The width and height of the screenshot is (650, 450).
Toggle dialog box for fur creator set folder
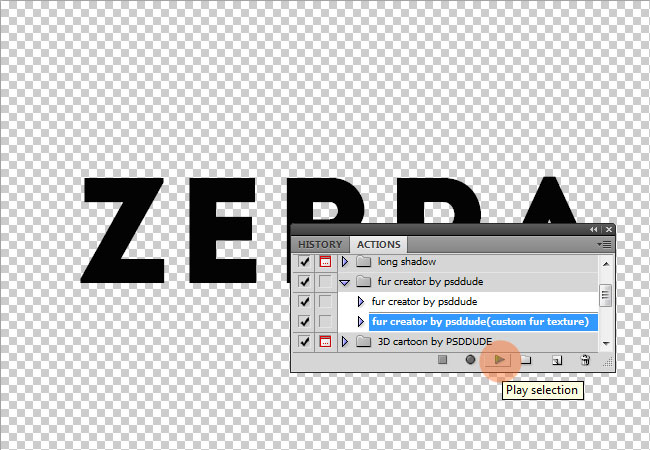tap(325, 282)
